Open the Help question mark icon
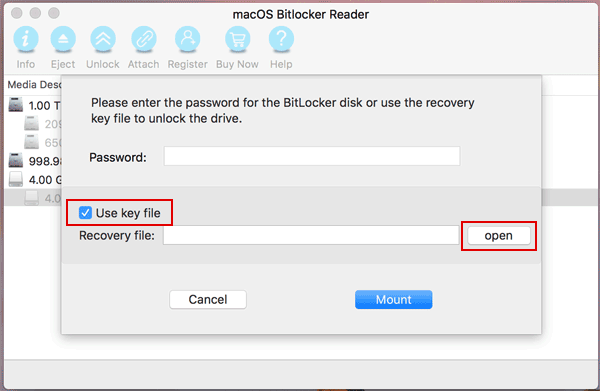Screen dimensions: 600x391 pos(281,39)
